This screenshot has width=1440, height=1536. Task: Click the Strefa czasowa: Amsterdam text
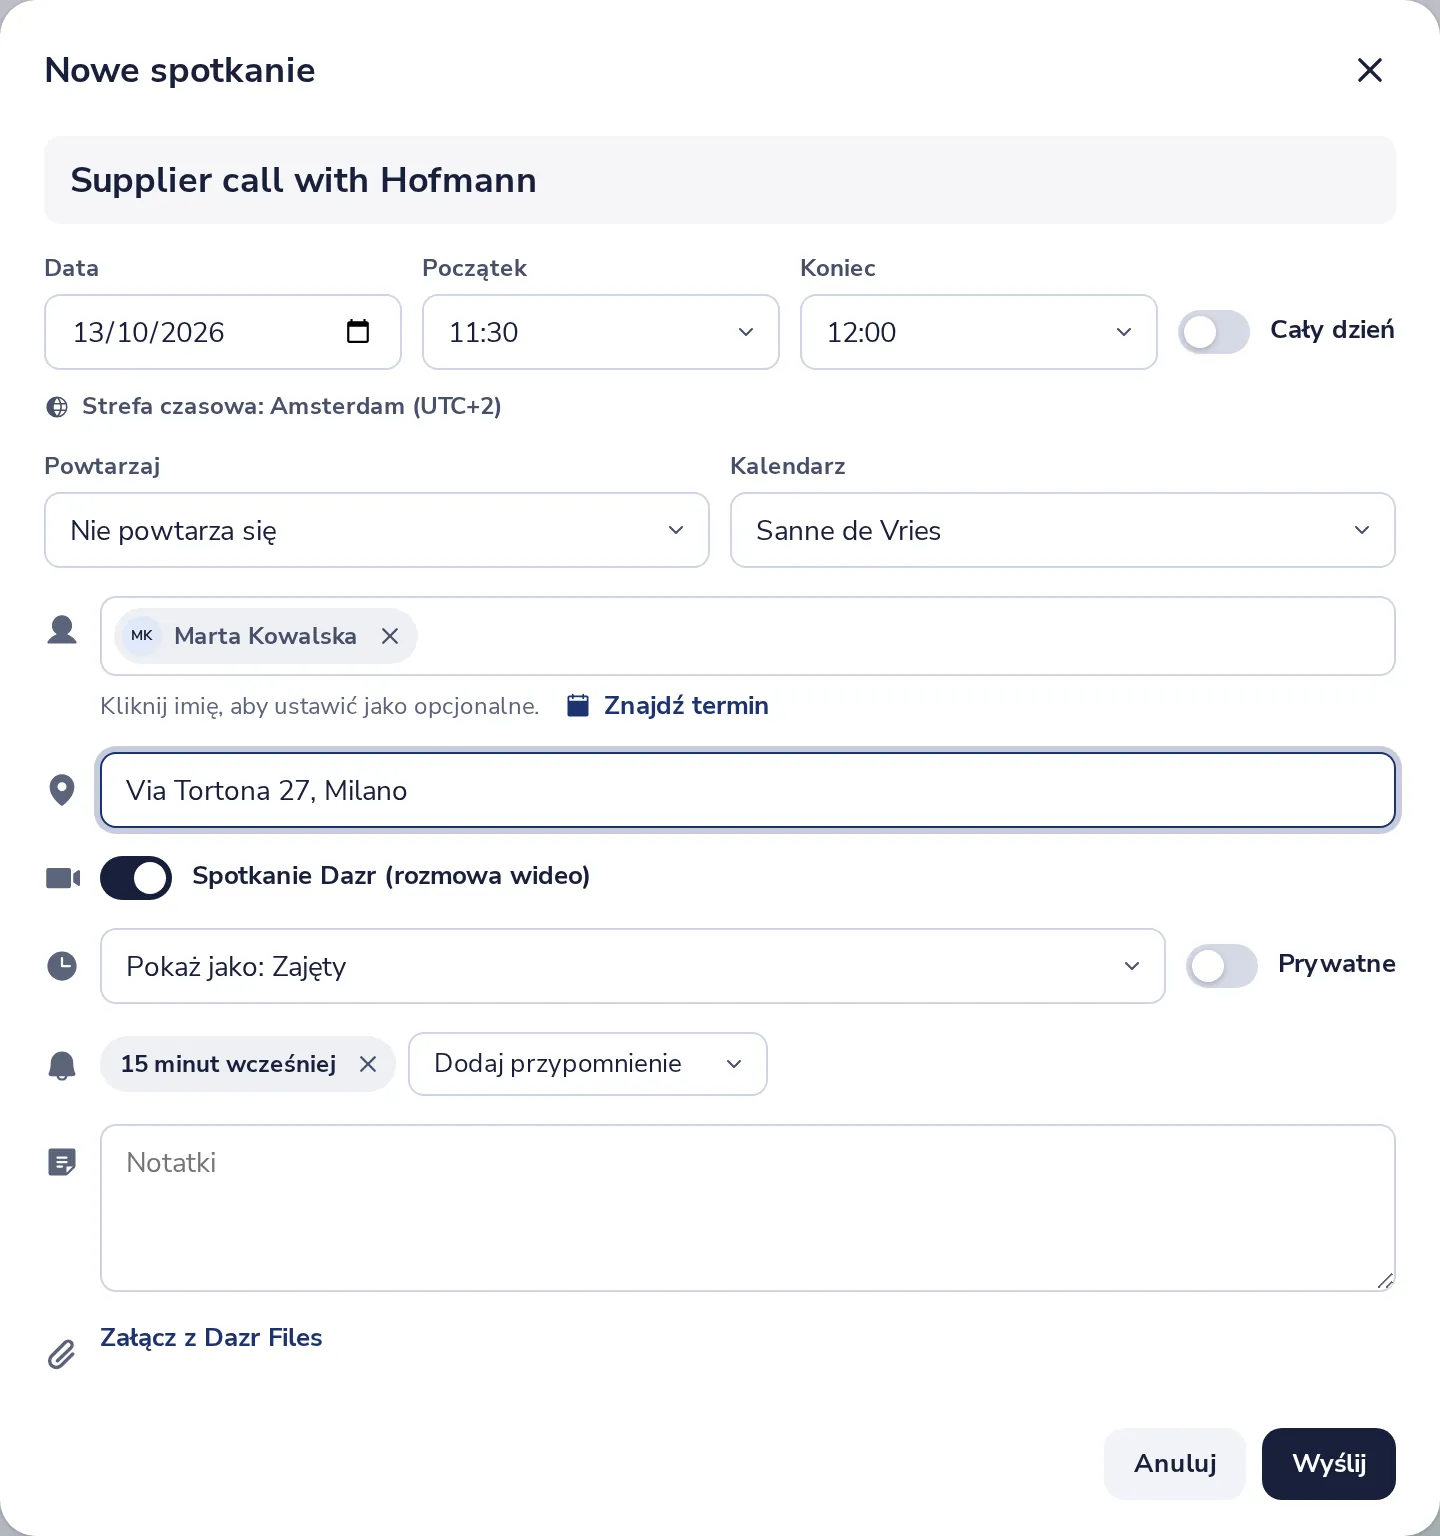[292, 406]
